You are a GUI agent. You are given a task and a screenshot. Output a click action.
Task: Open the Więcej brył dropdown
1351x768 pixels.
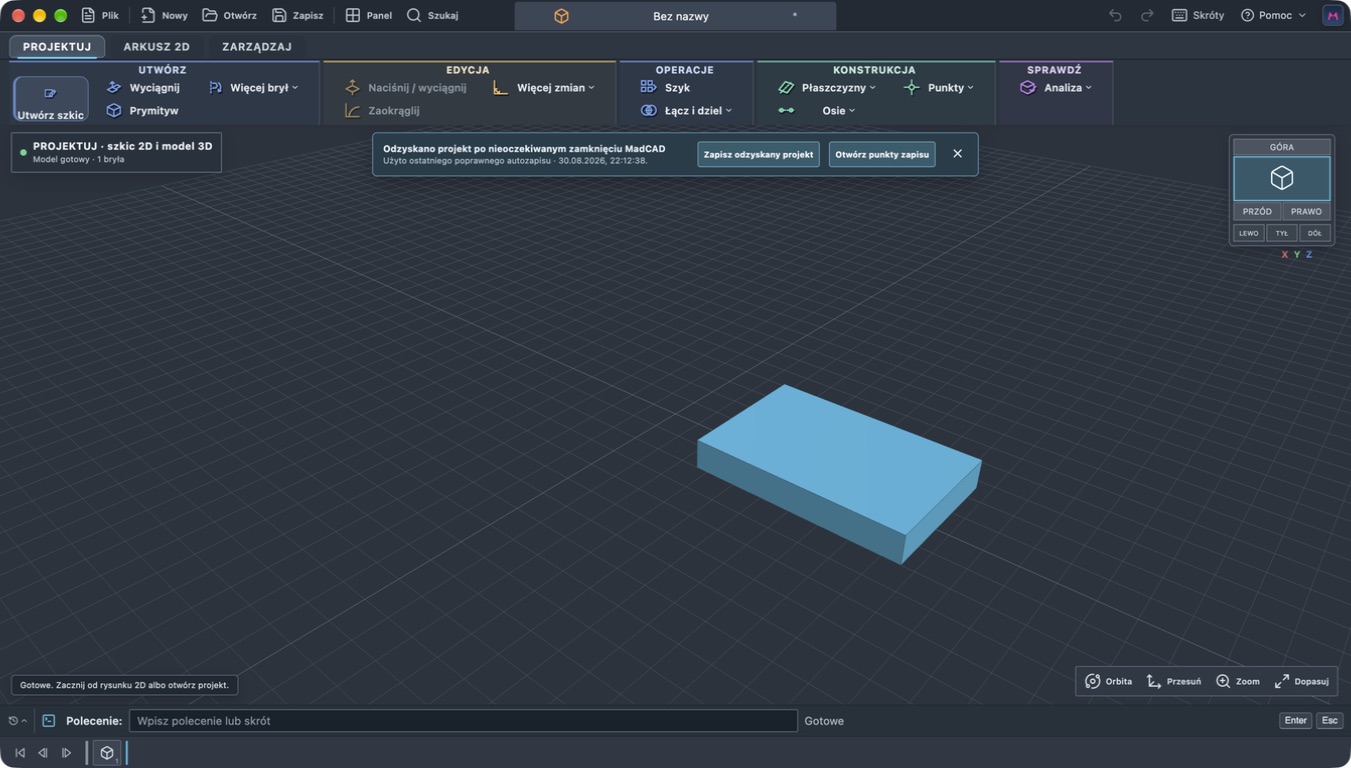253,88
